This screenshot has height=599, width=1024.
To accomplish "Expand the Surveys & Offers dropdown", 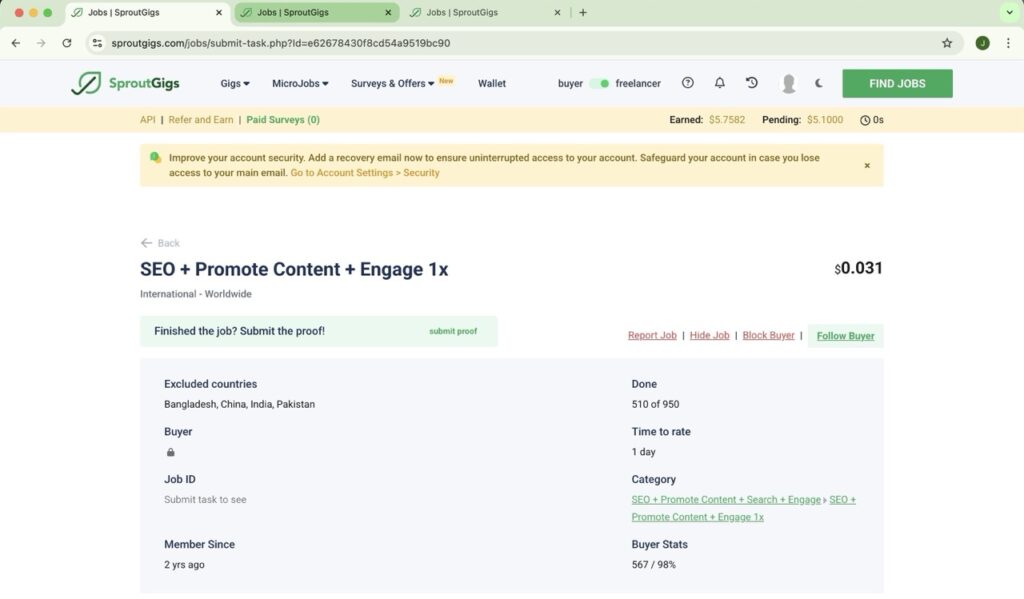I will [393, 83].
